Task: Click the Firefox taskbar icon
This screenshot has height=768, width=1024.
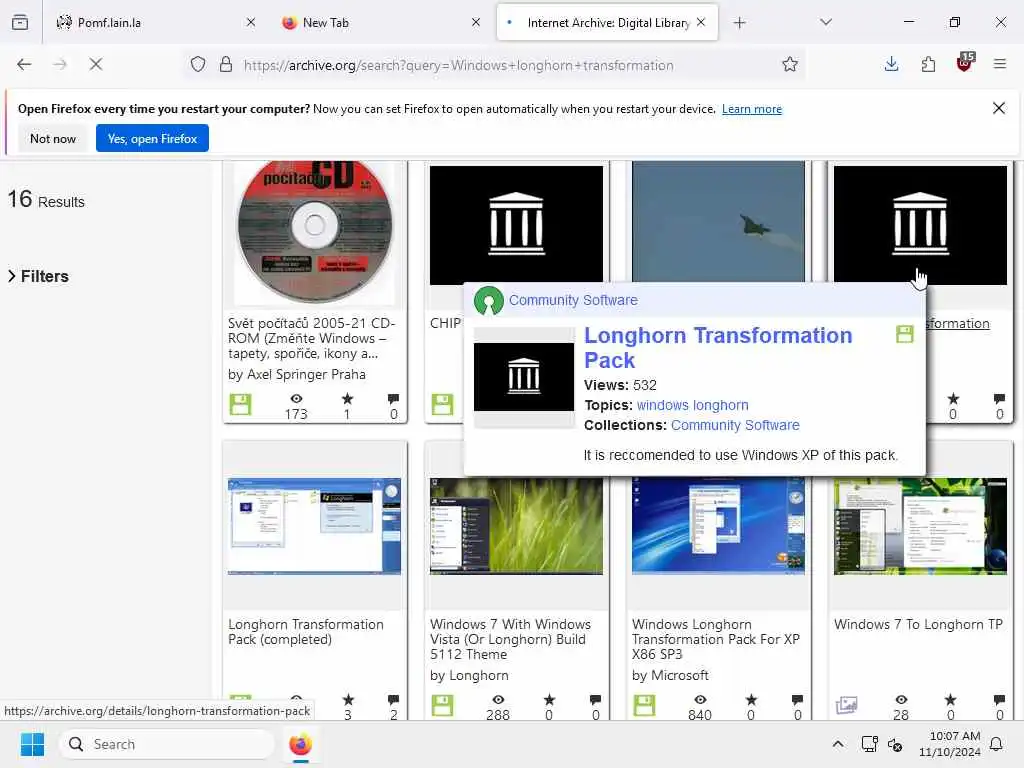Action: 300,744
